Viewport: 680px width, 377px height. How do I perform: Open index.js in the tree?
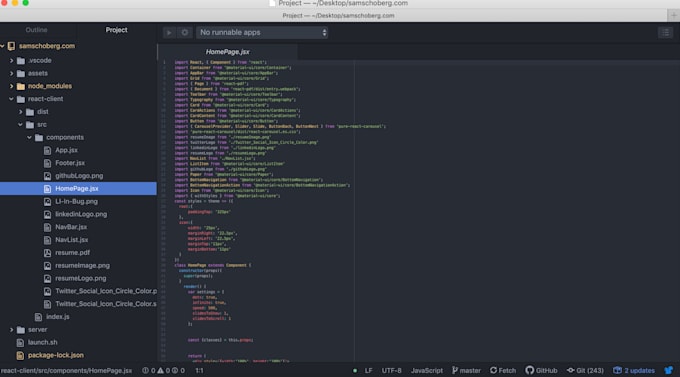click(x=58, y=317)
